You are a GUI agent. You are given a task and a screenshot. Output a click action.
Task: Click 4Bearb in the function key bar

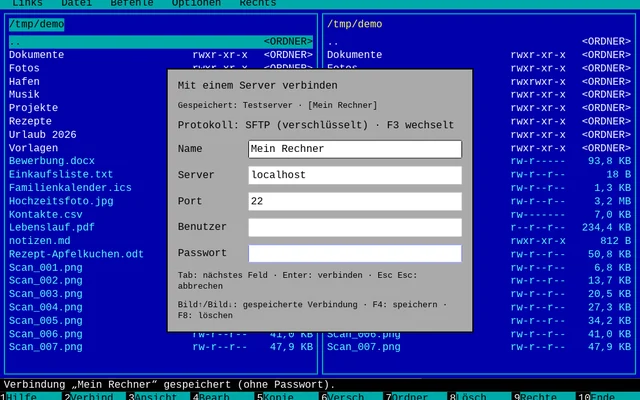pos(210,396)
